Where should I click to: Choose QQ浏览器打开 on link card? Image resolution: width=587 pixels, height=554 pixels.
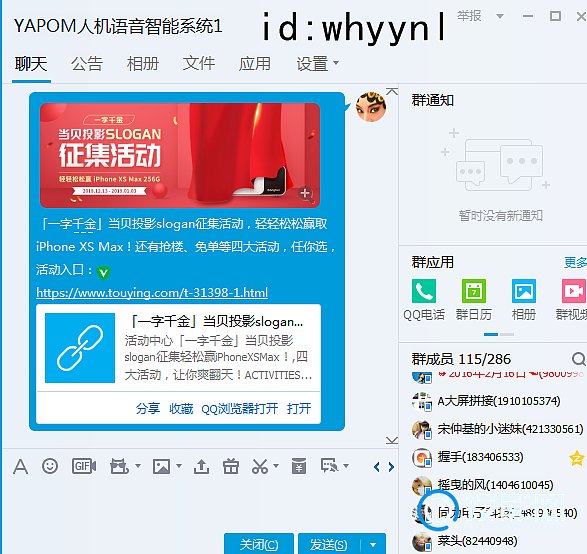tap(240, 408)
